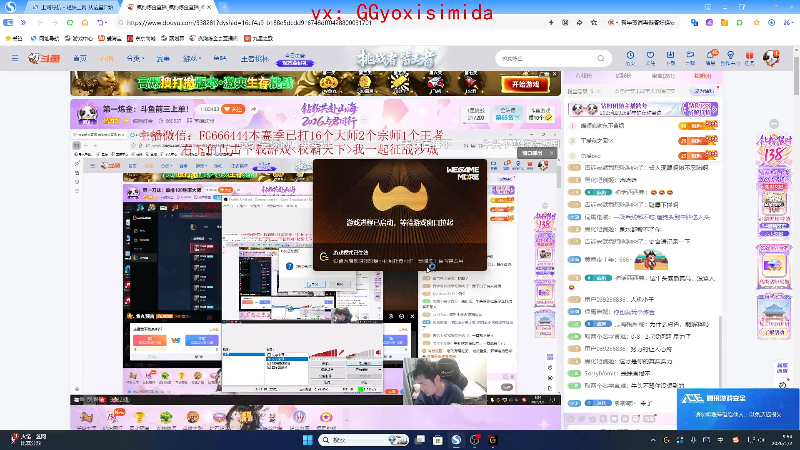Close the picture-in-picture overlay label on the video
800x450 pixels.
(552, 153)
